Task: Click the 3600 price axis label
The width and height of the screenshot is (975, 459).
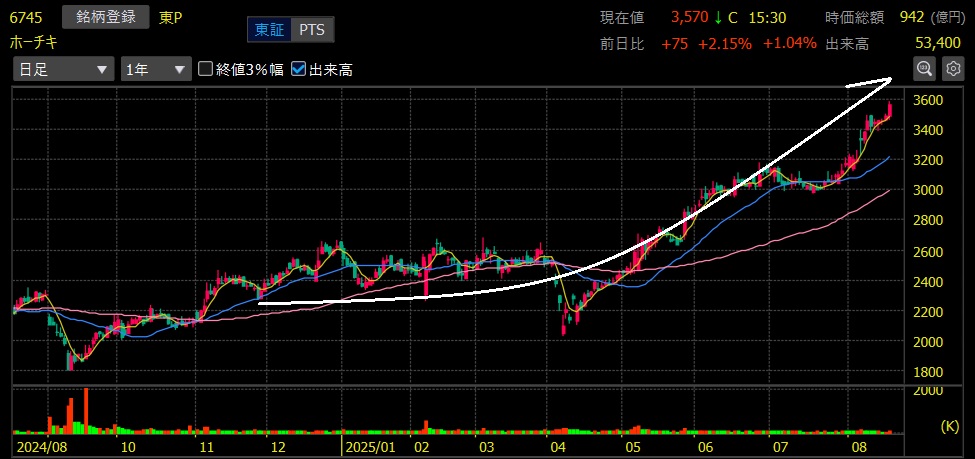Action: coord(932,101)
